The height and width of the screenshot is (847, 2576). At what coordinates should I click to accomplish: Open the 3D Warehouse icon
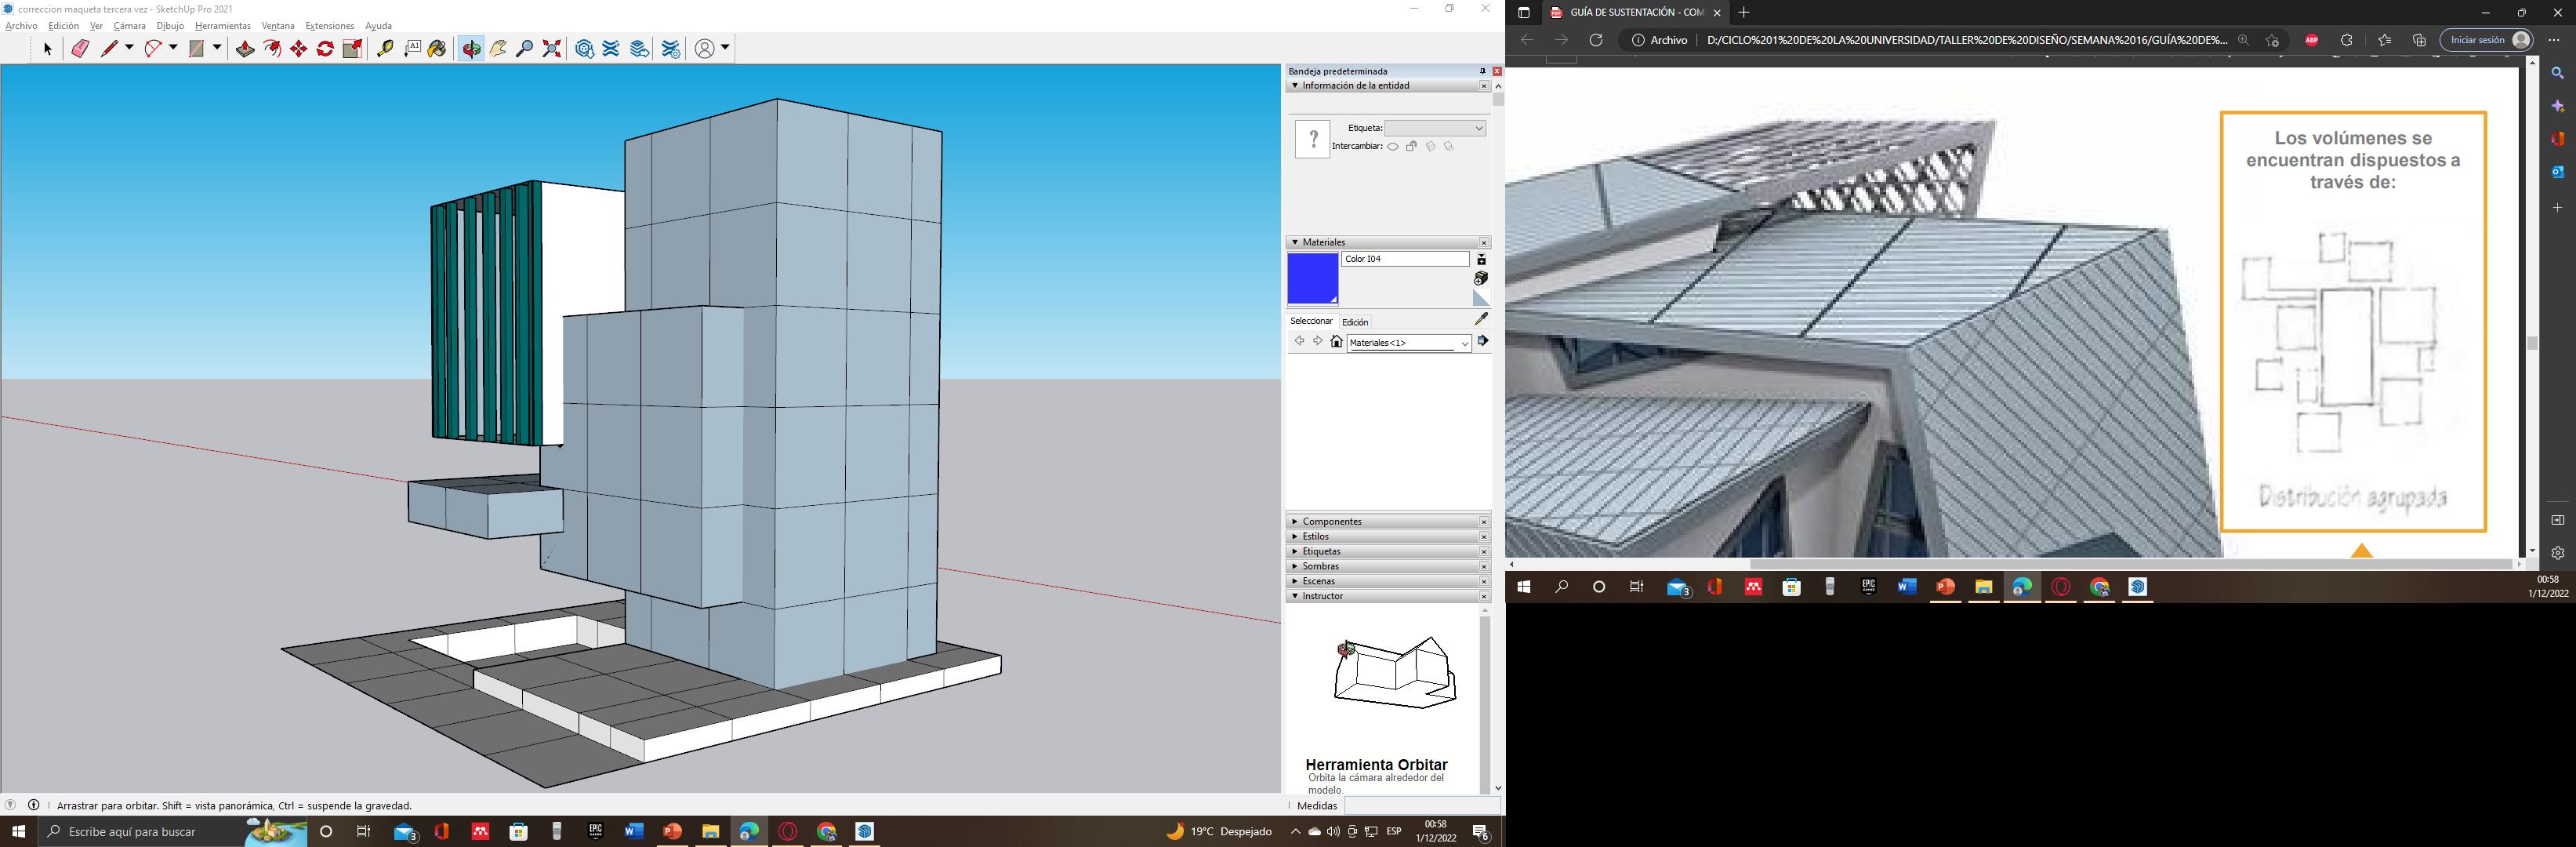[x=585, y=49]
